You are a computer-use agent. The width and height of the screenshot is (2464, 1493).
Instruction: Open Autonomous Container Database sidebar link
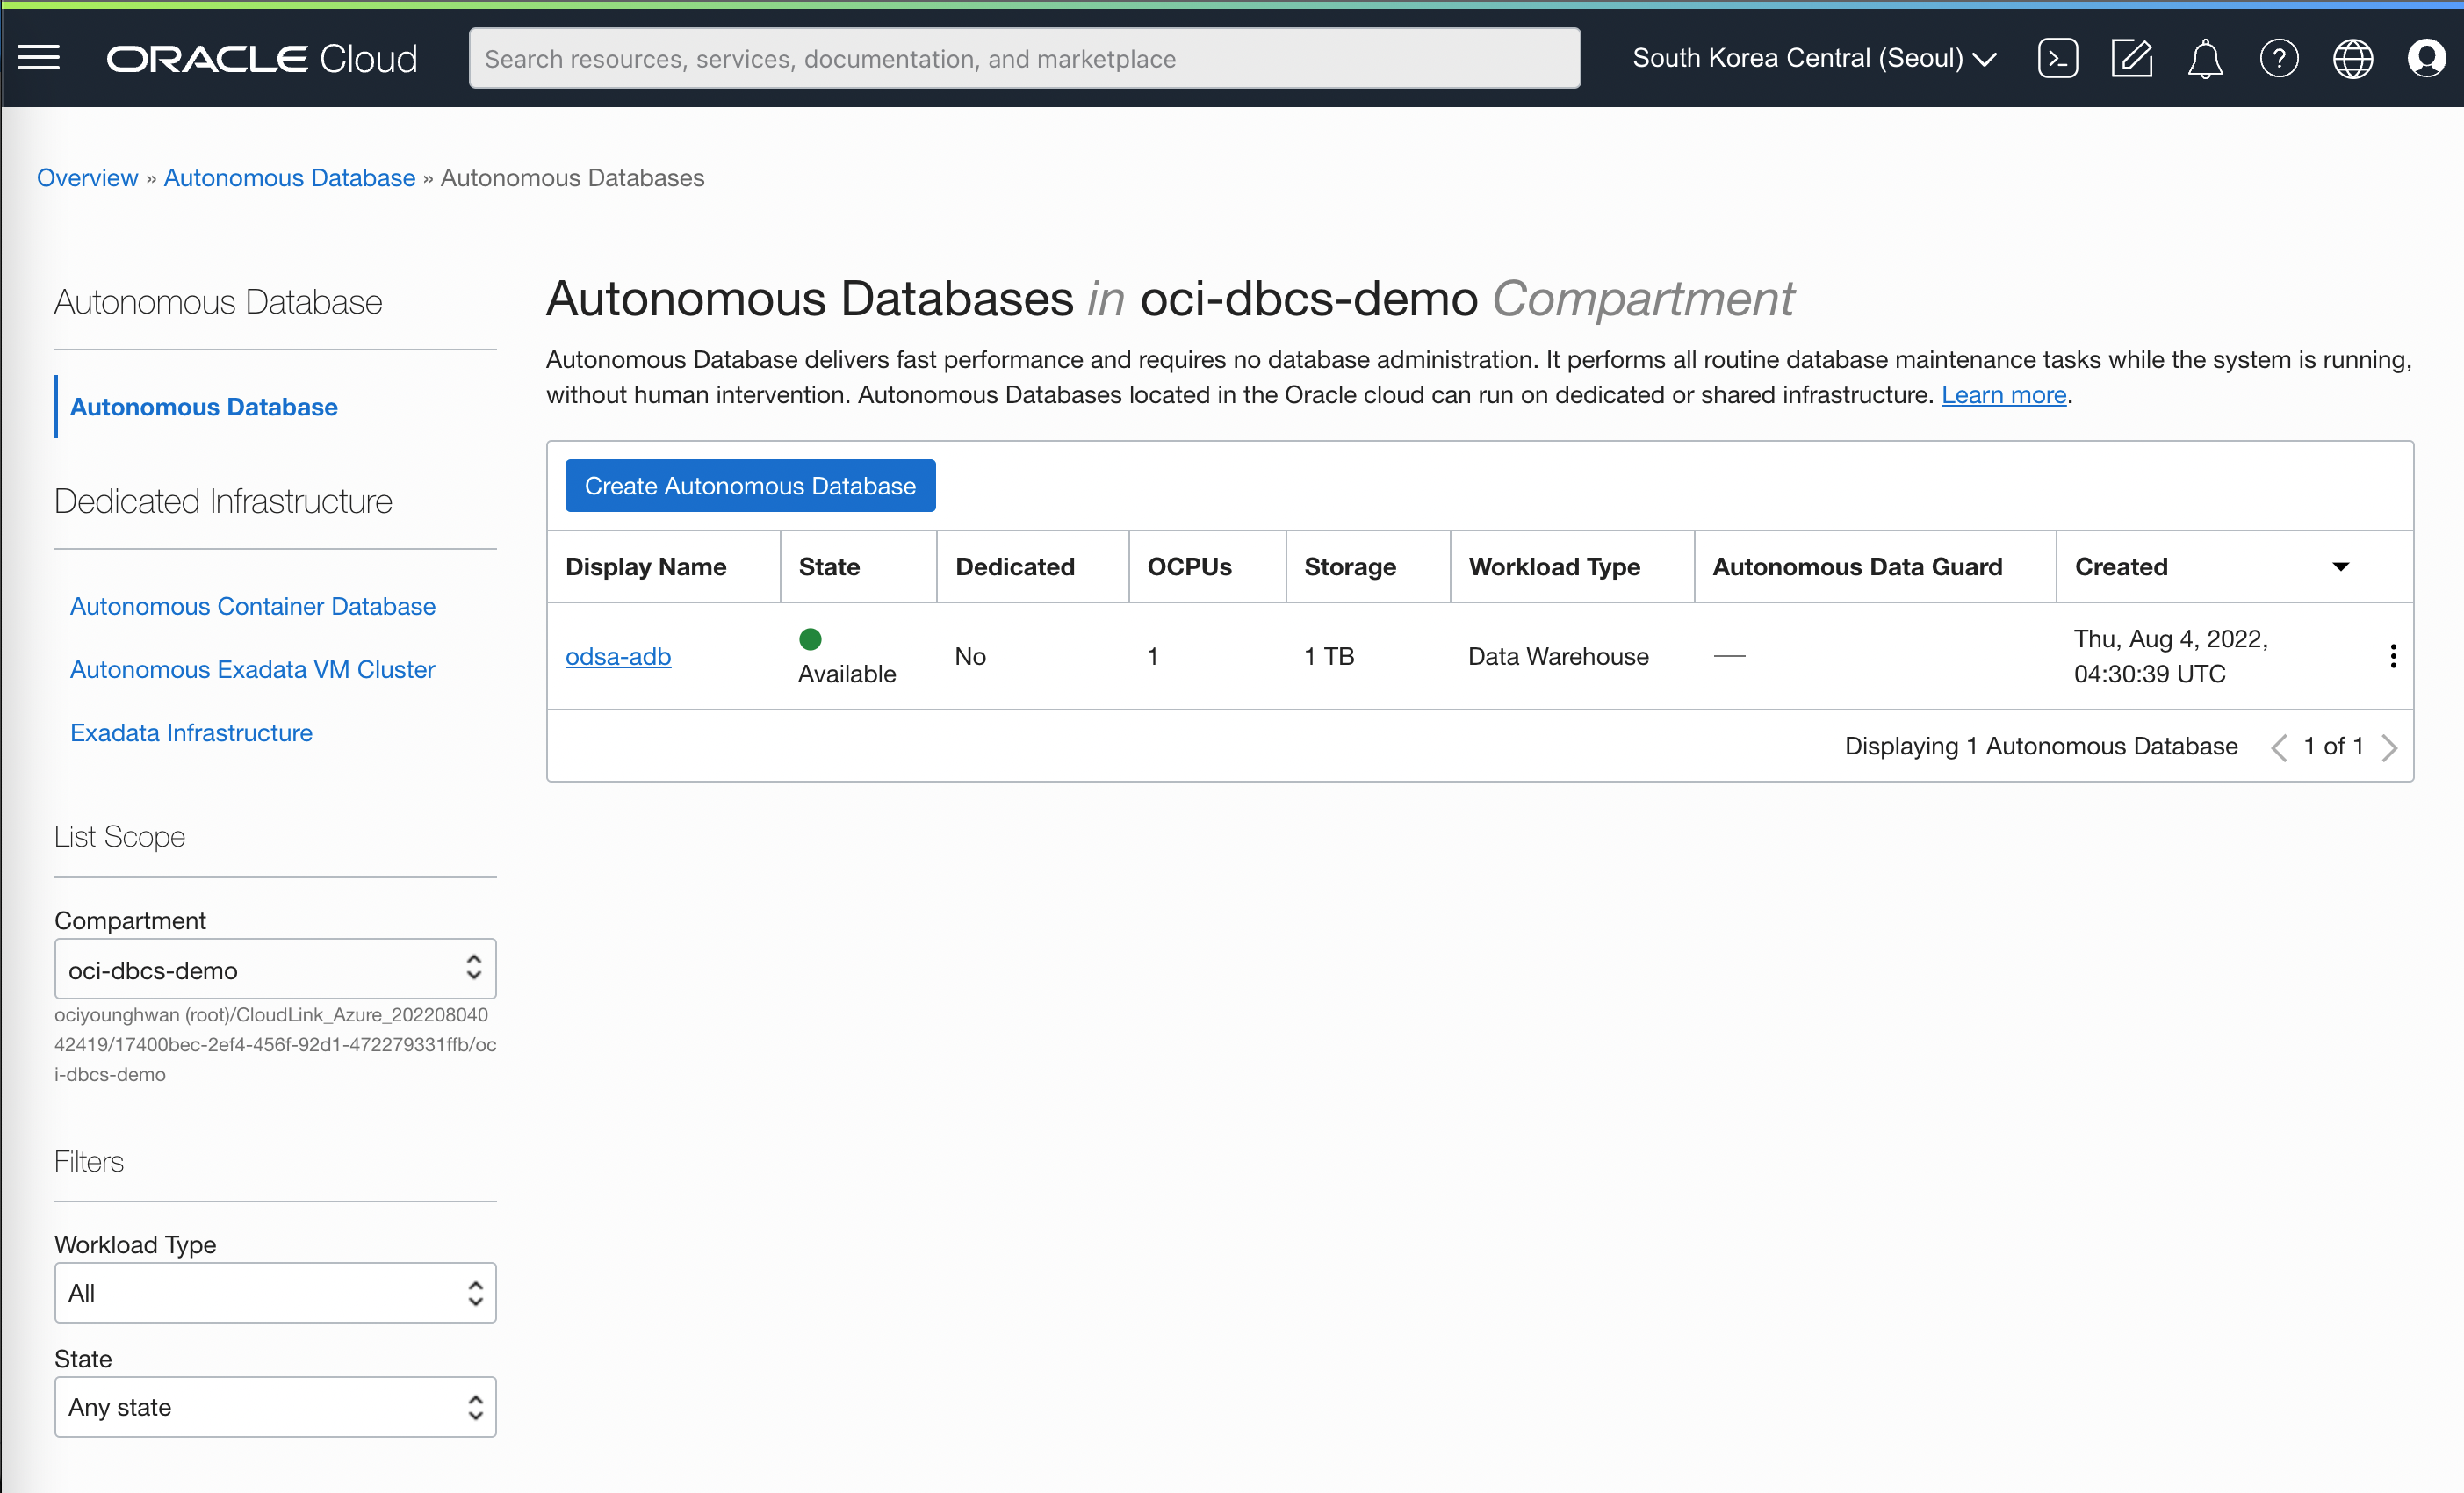click(252, 606)
